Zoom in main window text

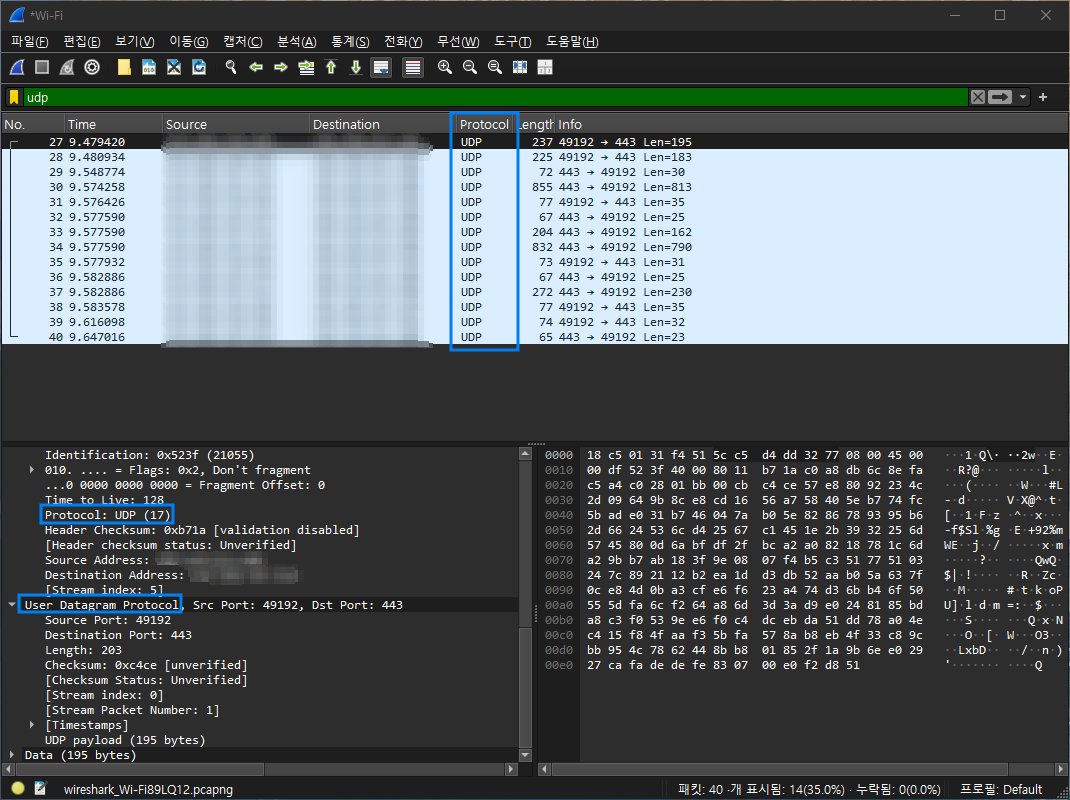click(x=445, y=67)
